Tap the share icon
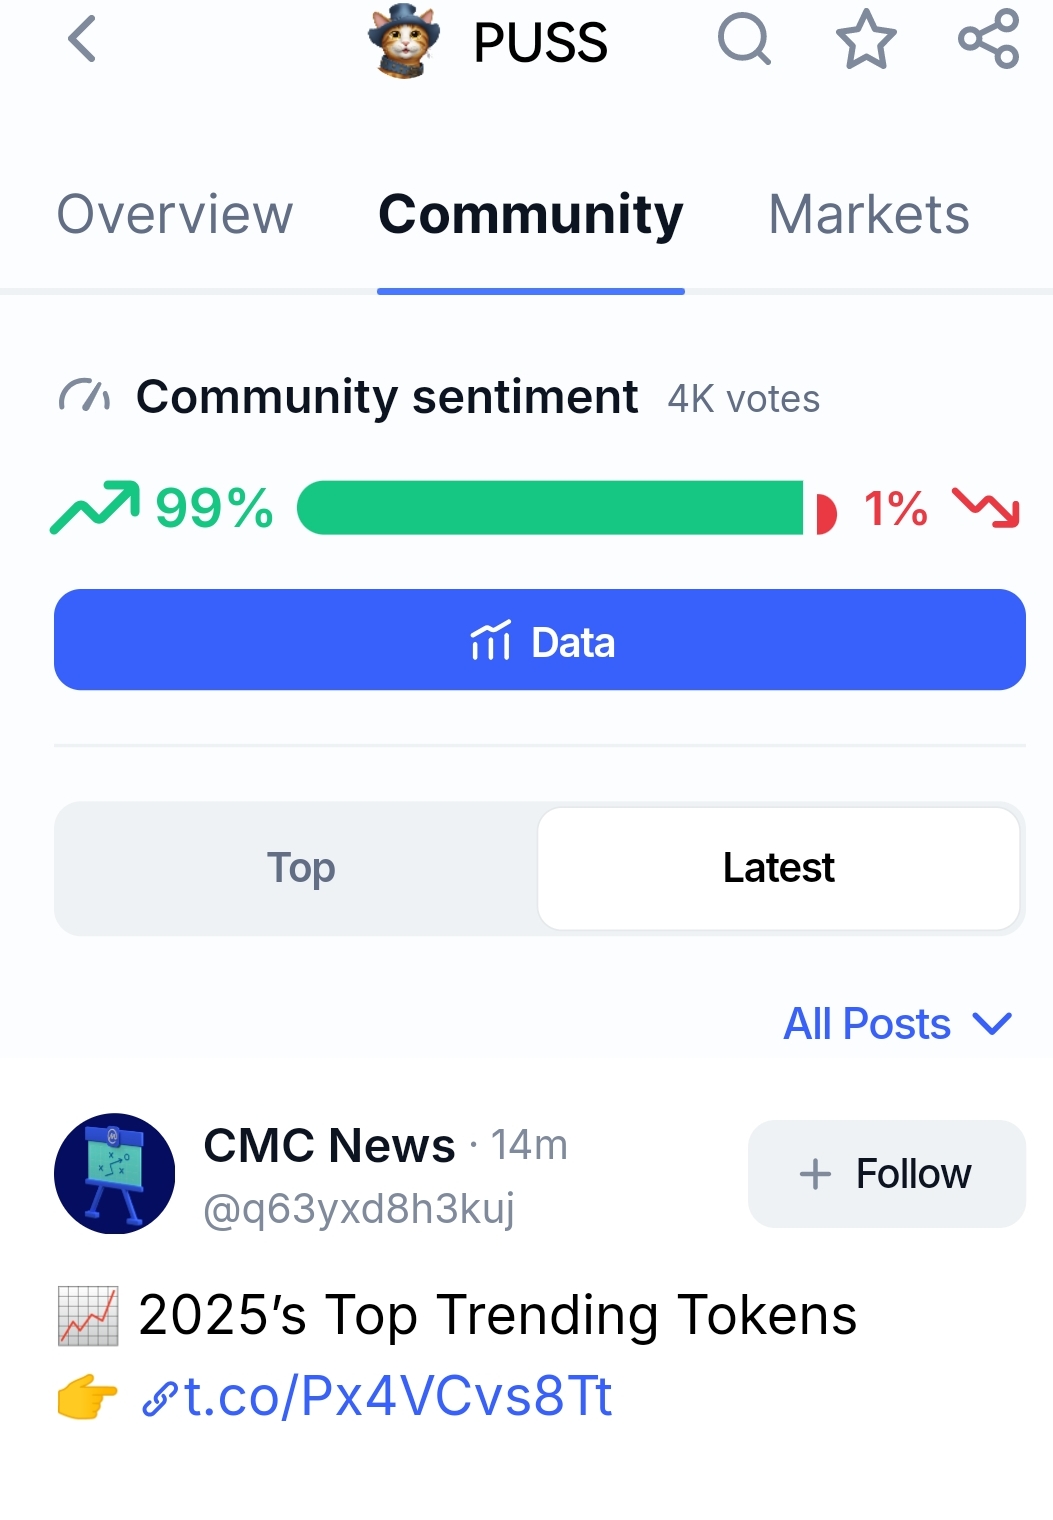The image size is (1053, 1520). pyautogui.click(x=988, y=40)
